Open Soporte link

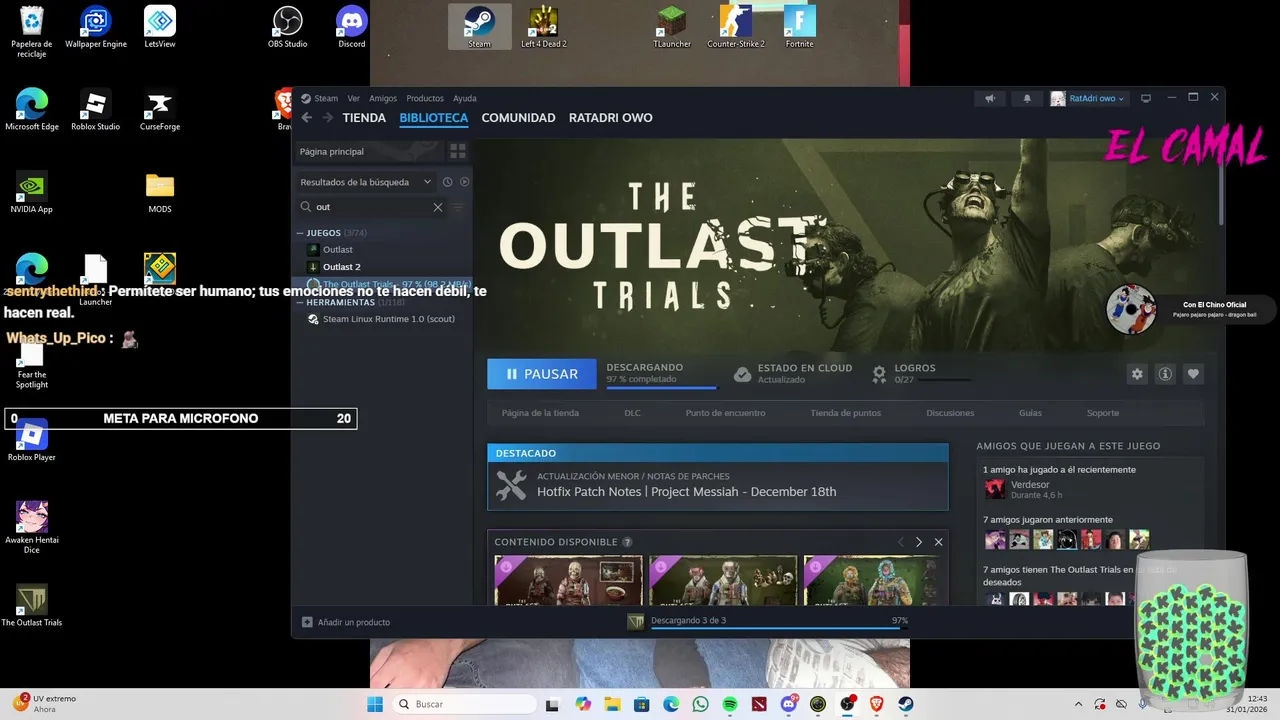point(1103,413)
